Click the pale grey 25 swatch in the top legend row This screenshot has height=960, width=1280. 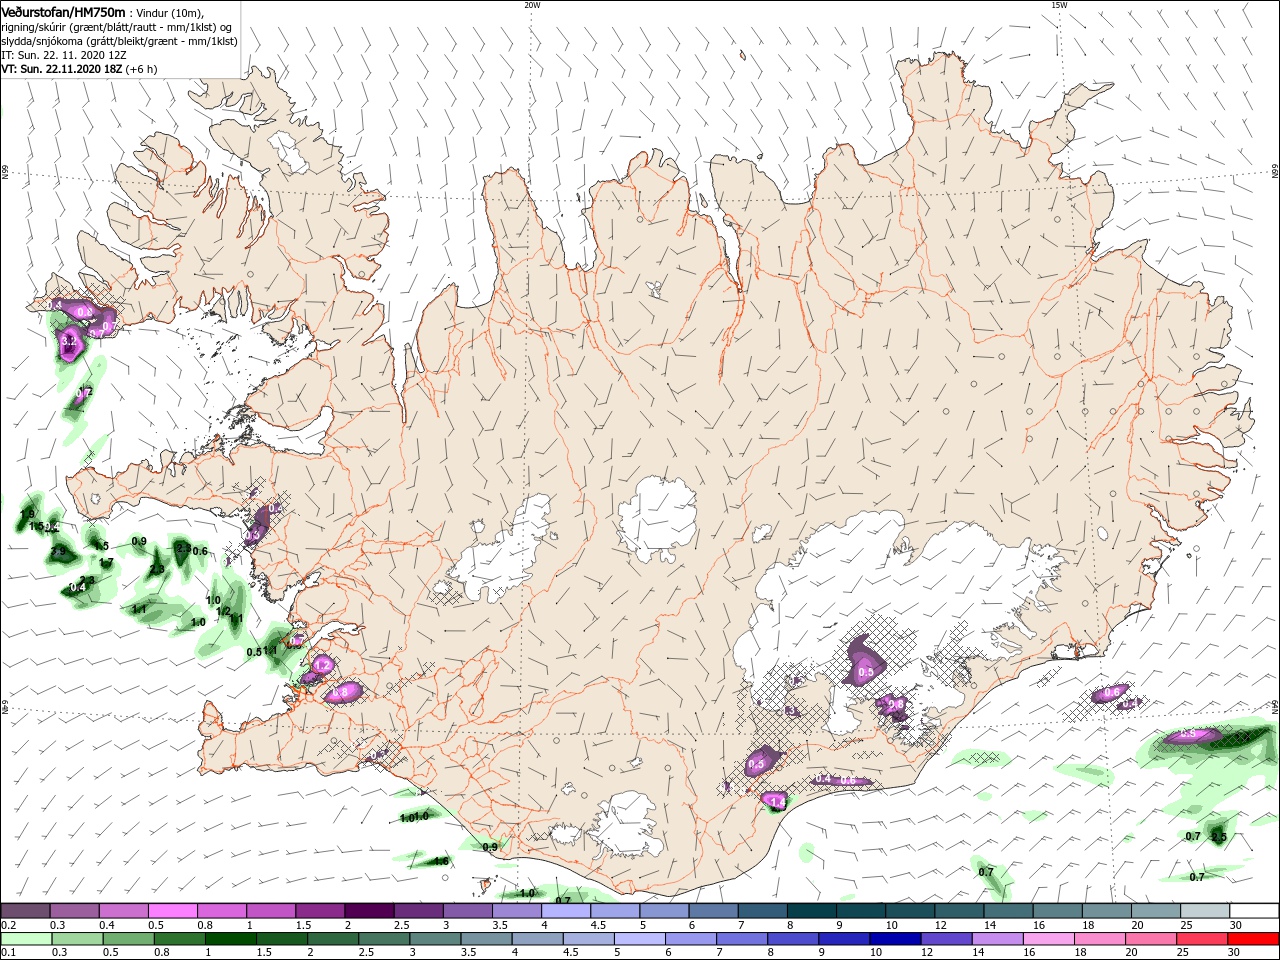(x=1203, y=911)
